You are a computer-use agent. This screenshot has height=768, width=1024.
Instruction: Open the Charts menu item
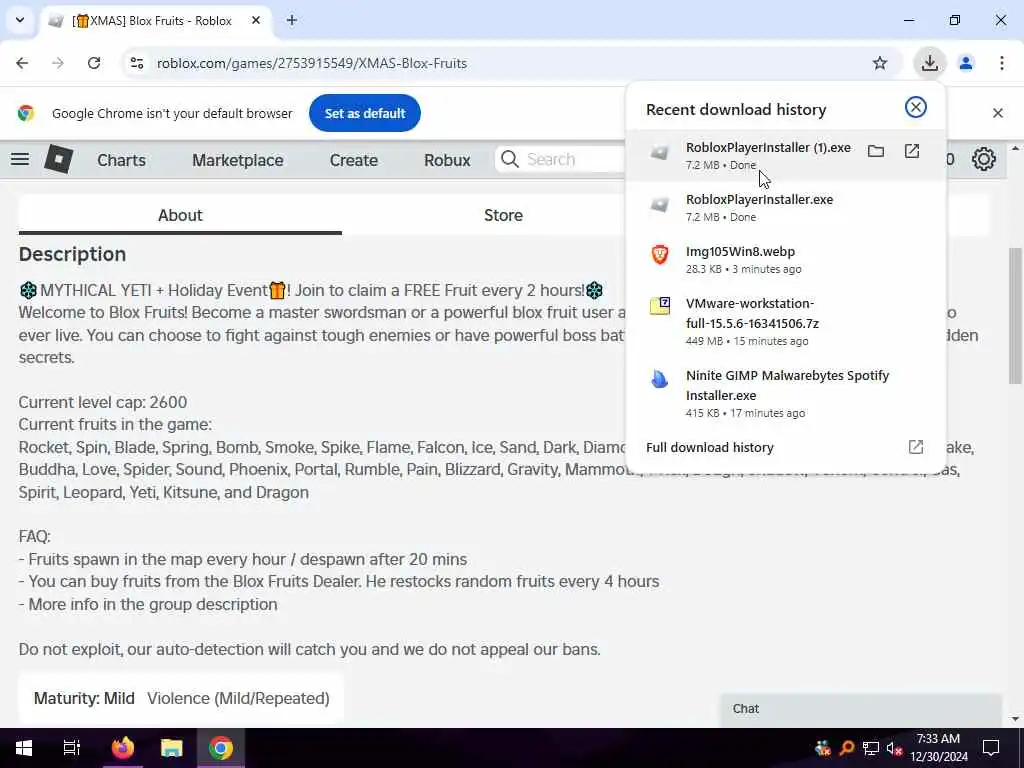[x=121, y=160]
